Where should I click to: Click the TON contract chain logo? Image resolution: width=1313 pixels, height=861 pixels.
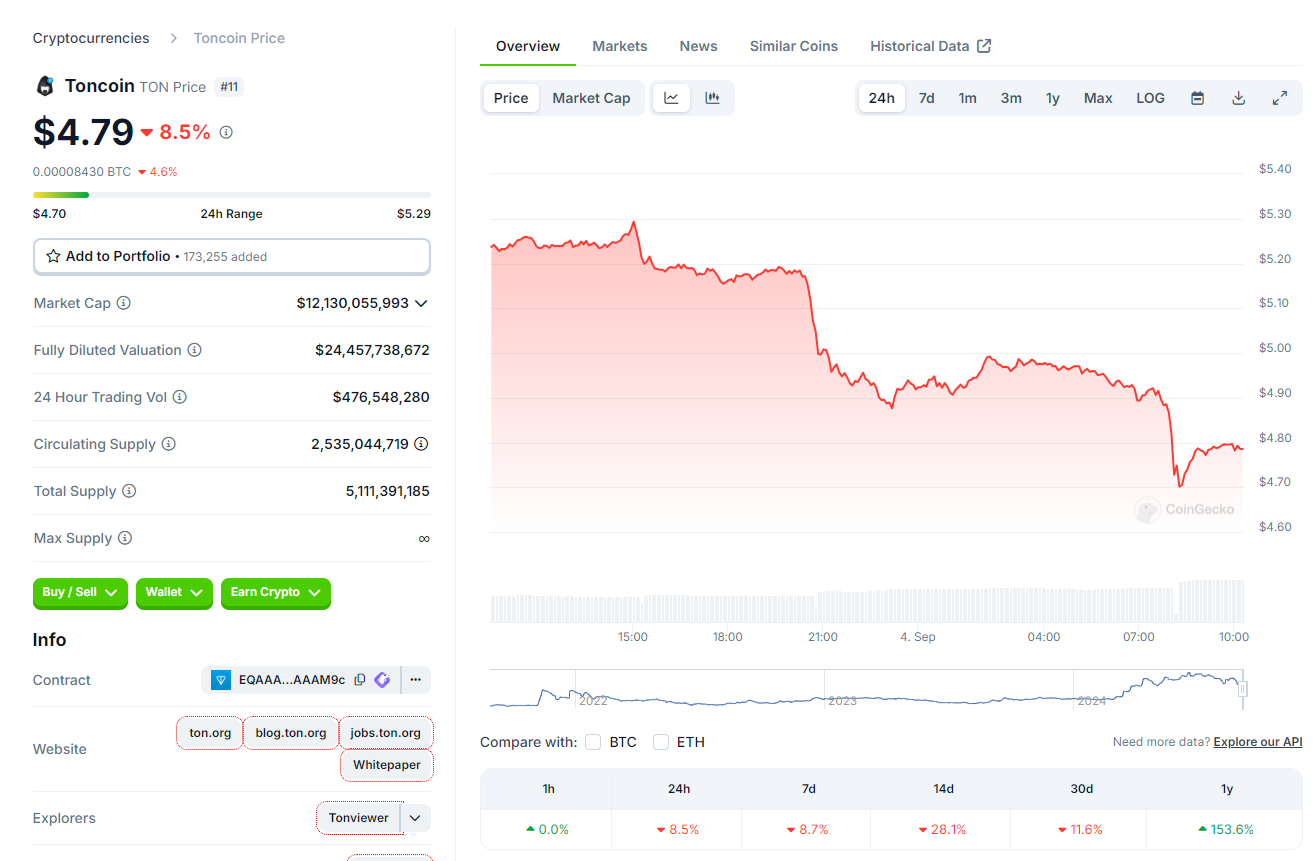(x=222, y=680)
